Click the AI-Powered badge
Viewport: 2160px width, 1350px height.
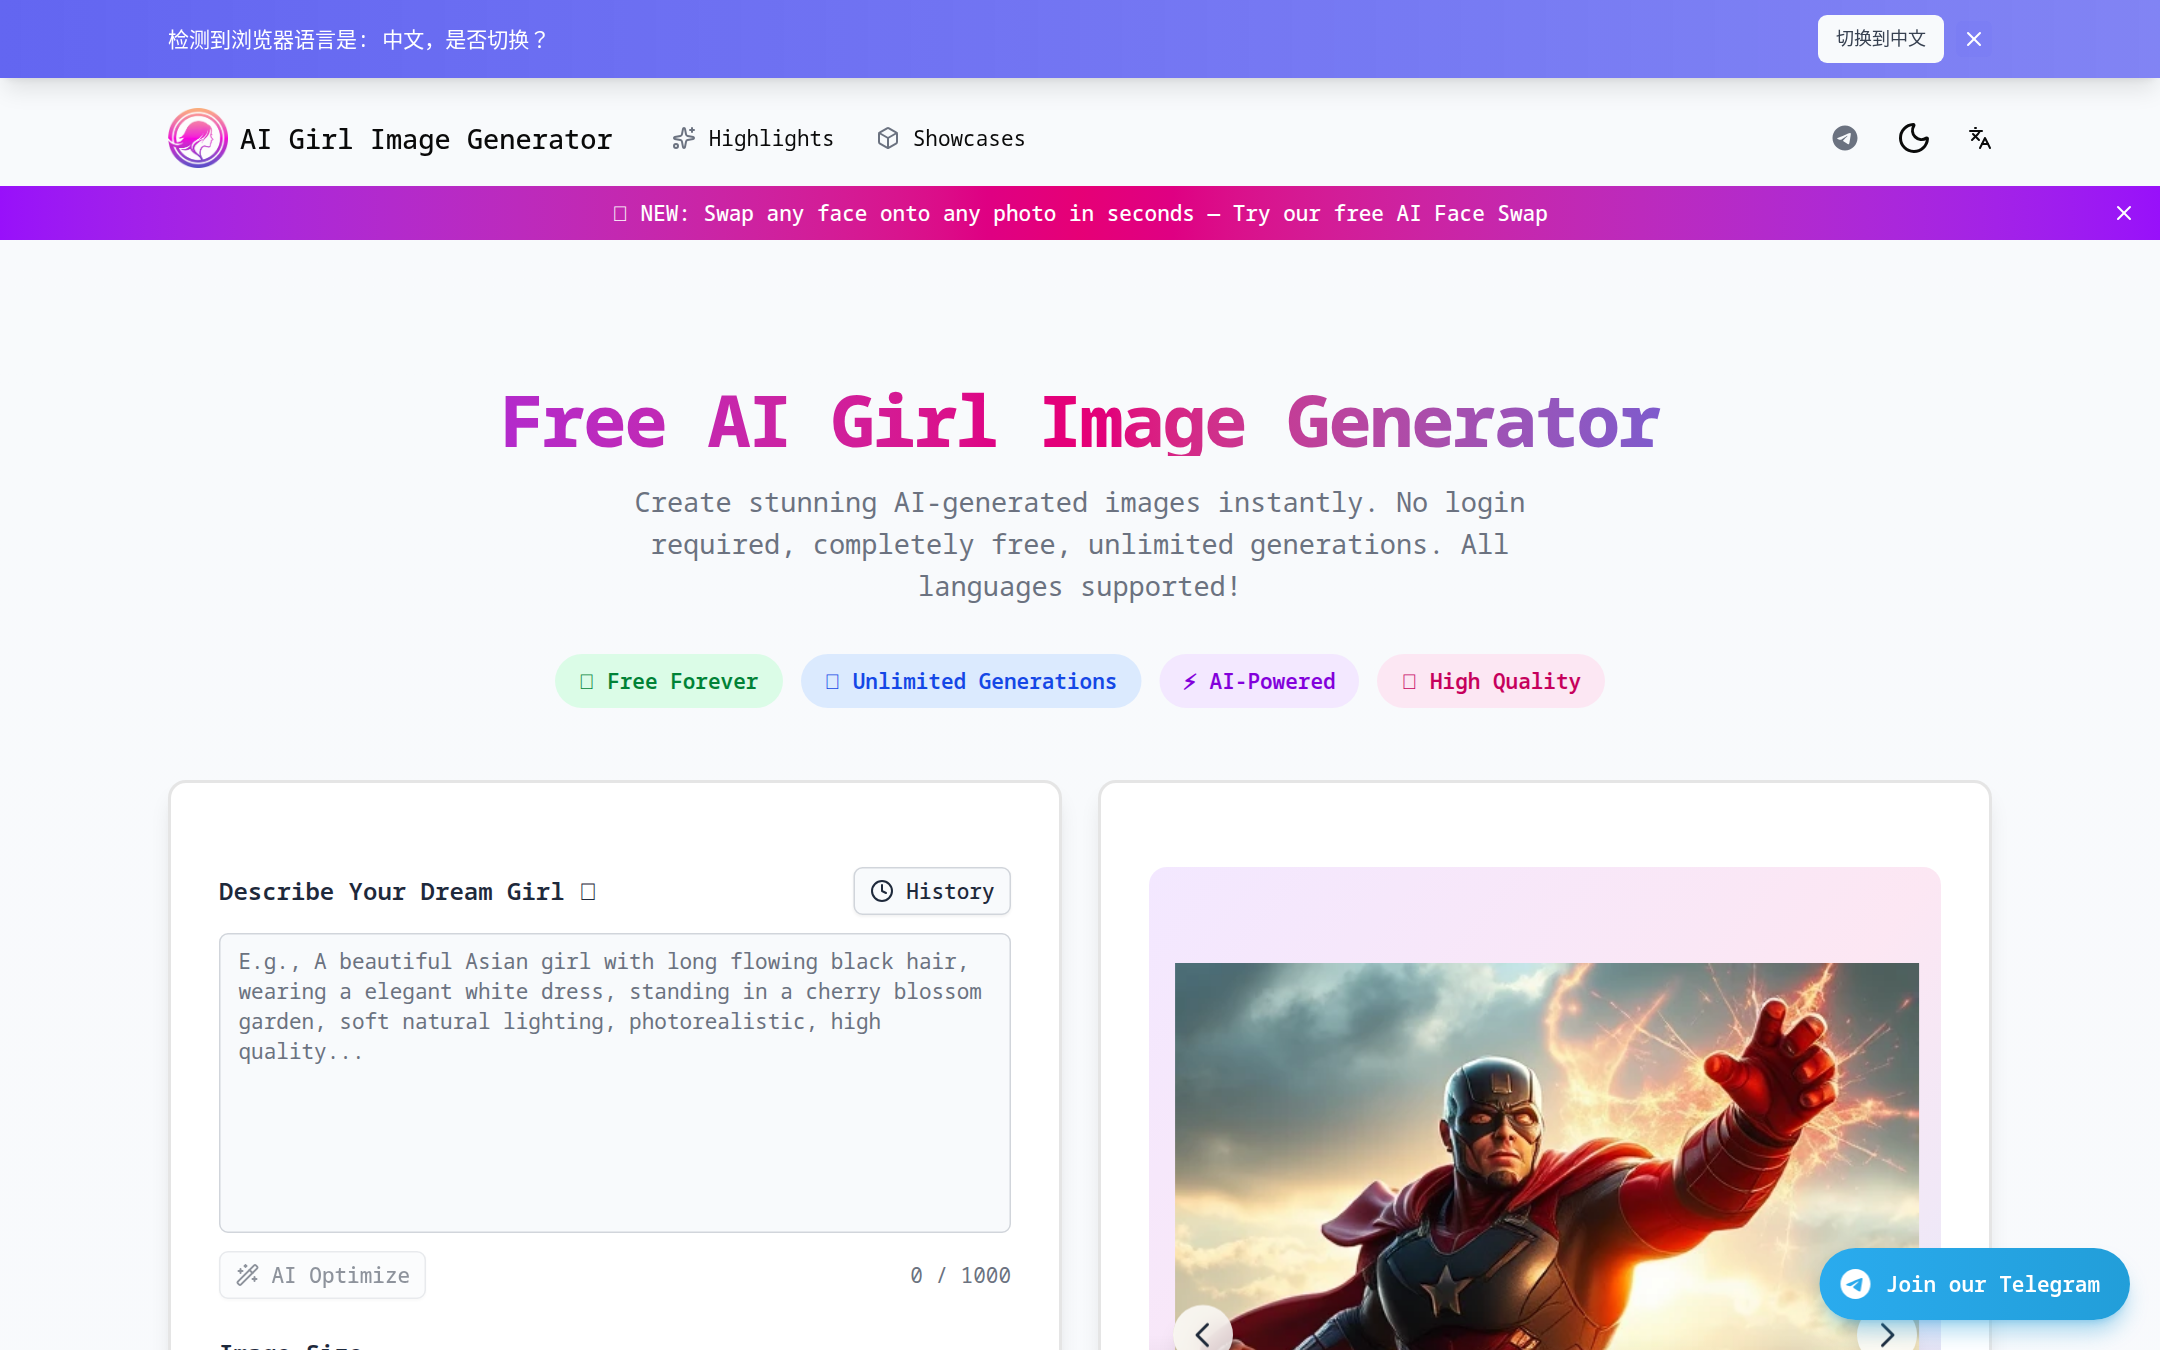pos(1259,681)
